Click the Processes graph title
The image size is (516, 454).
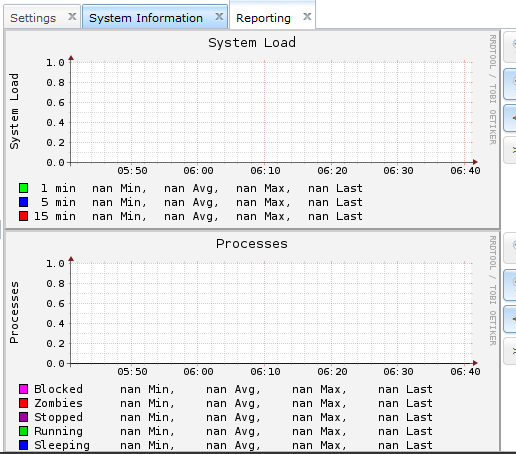(252, 244)
